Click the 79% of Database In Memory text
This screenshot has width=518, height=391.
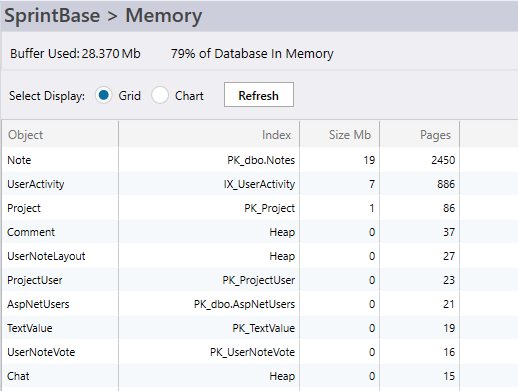click(252, 53)
